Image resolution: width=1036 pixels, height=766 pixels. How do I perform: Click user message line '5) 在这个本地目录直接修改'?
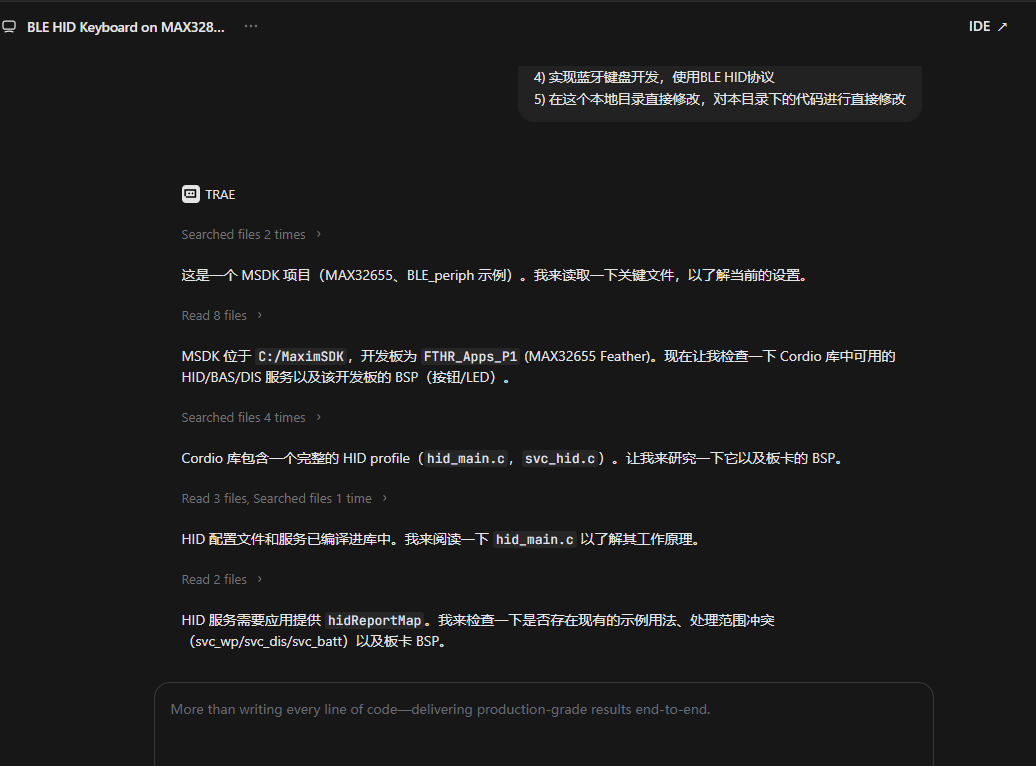click(720, 99)
